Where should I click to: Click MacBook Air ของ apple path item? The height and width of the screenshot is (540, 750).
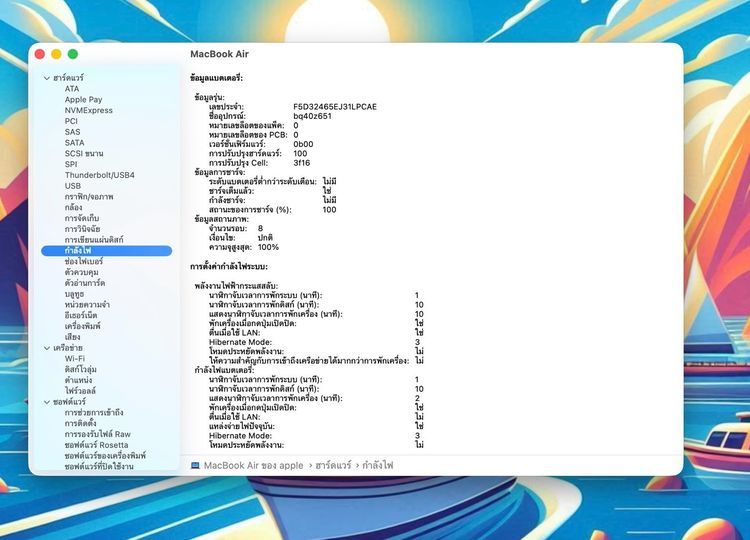tap(254, 465)
